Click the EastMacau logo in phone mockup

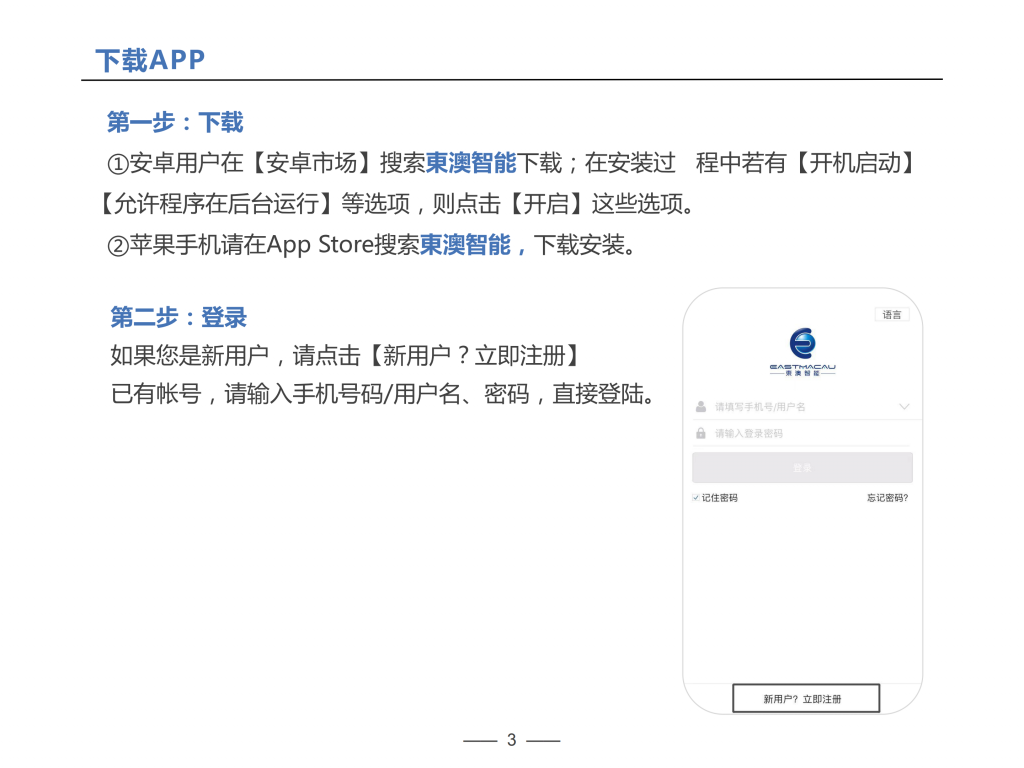click(802, 352)
